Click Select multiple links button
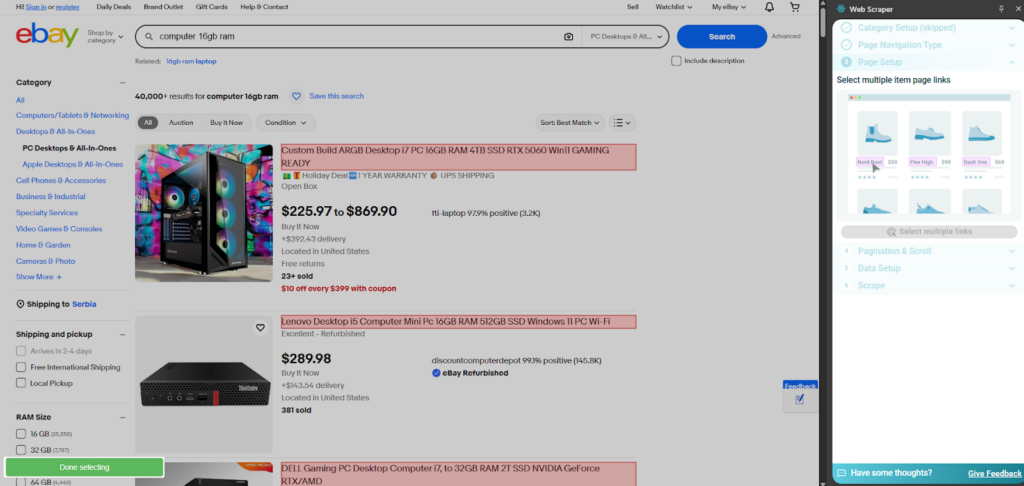 929,232
